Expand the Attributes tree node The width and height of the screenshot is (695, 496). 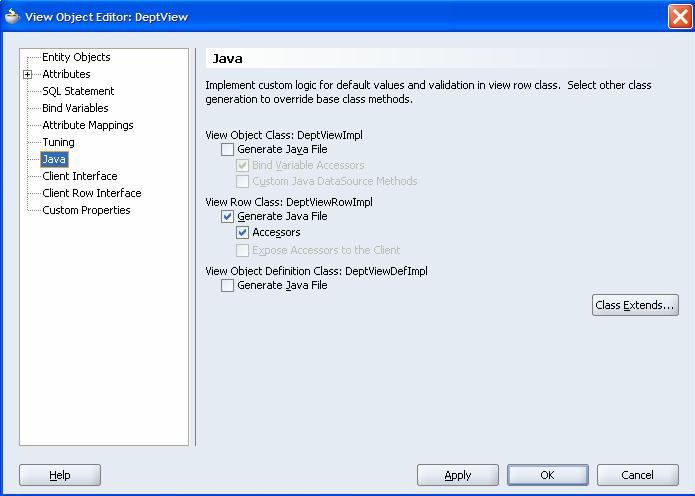[x=28, y=74]
